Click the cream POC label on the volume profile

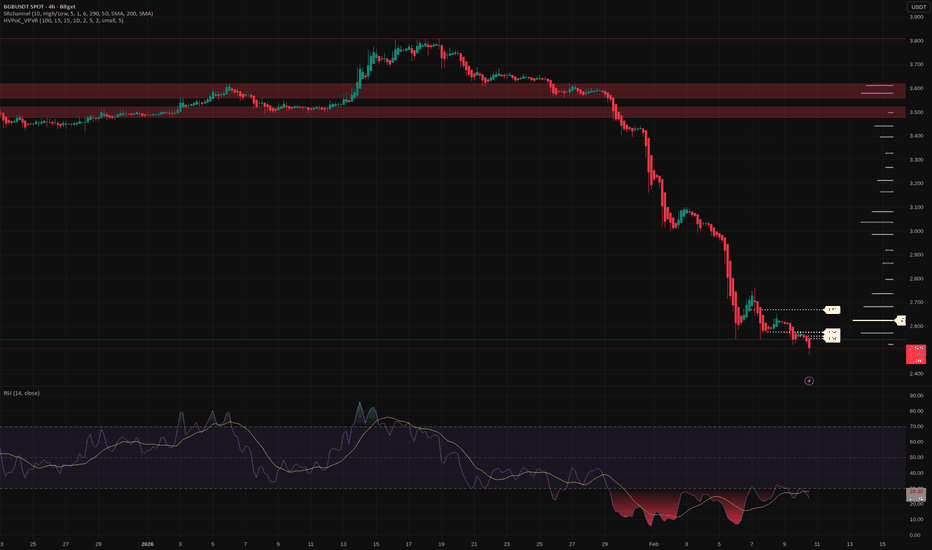point(900,321)
